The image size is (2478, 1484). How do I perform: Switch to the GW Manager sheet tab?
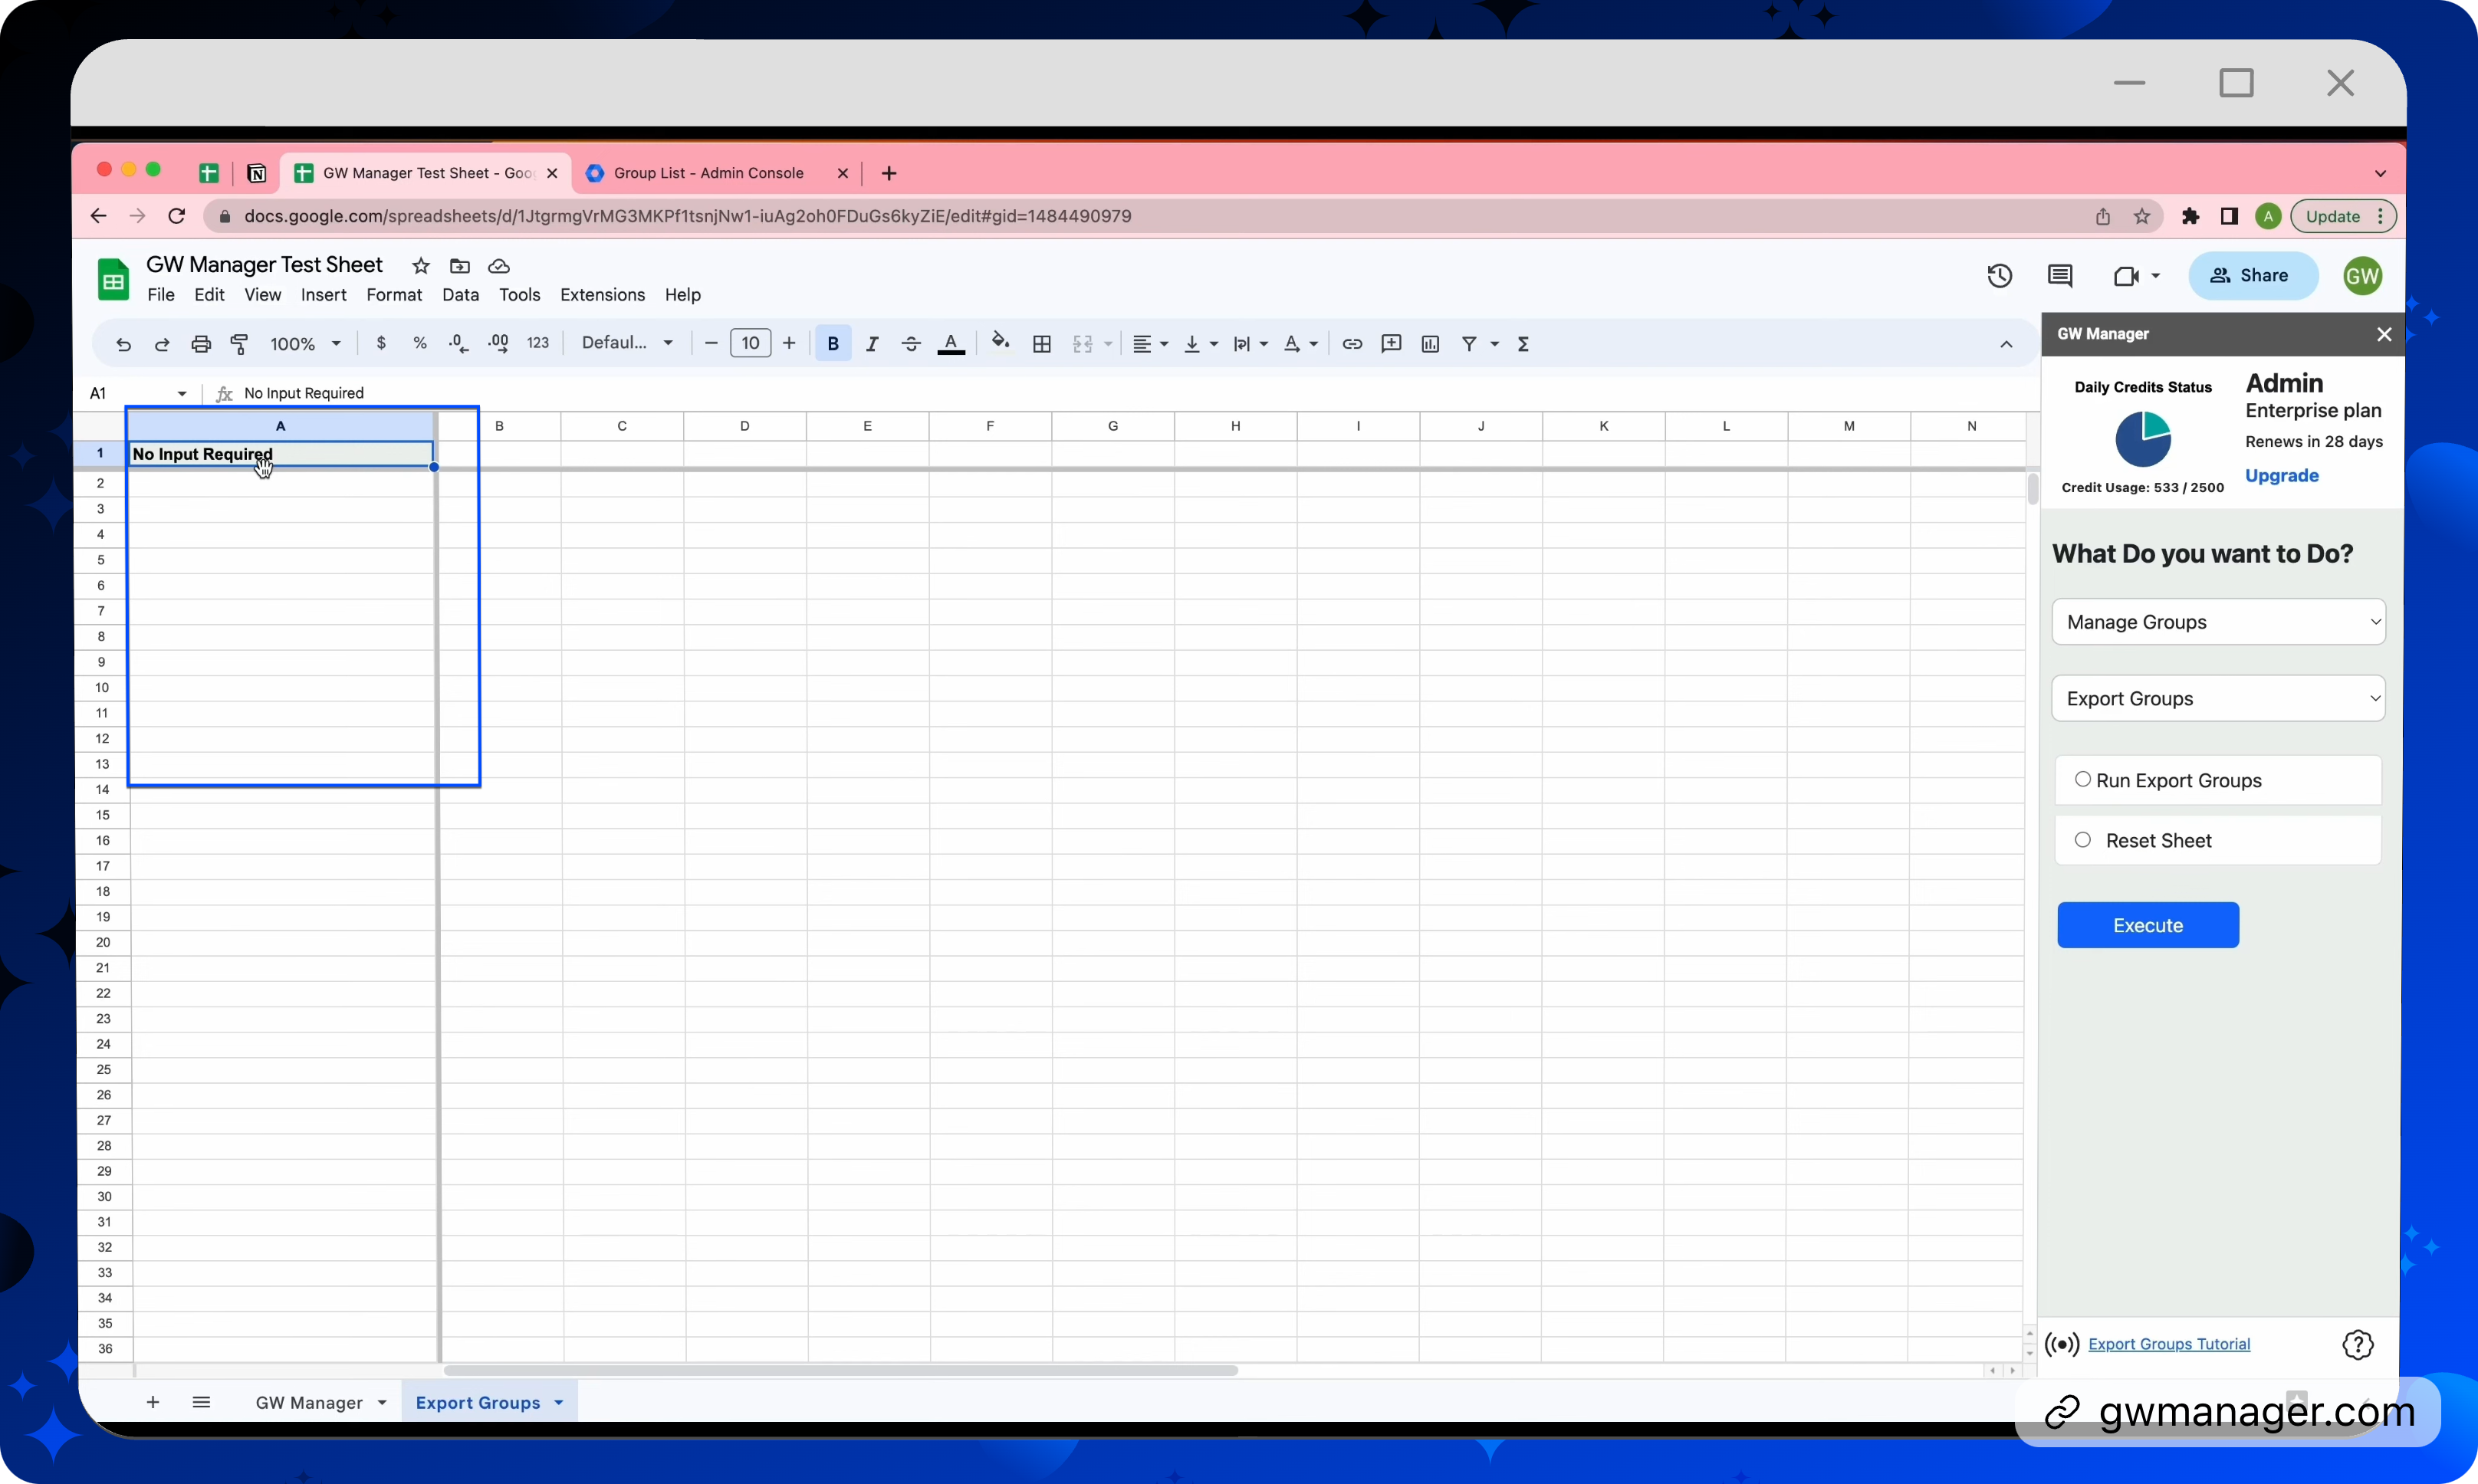(x=309, y=1403)
